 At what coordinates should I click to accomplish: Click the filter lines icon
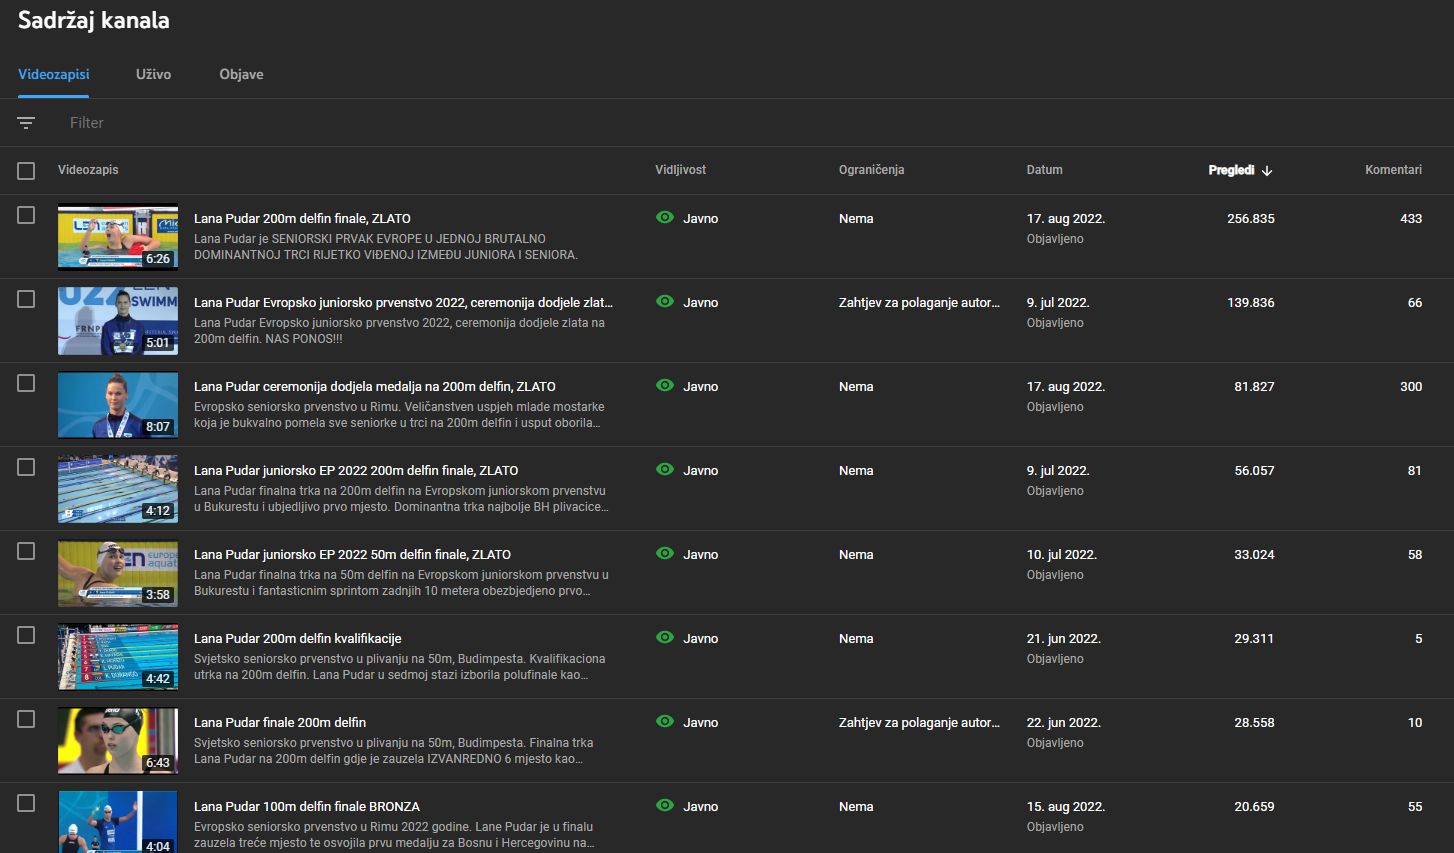[26, 123]
